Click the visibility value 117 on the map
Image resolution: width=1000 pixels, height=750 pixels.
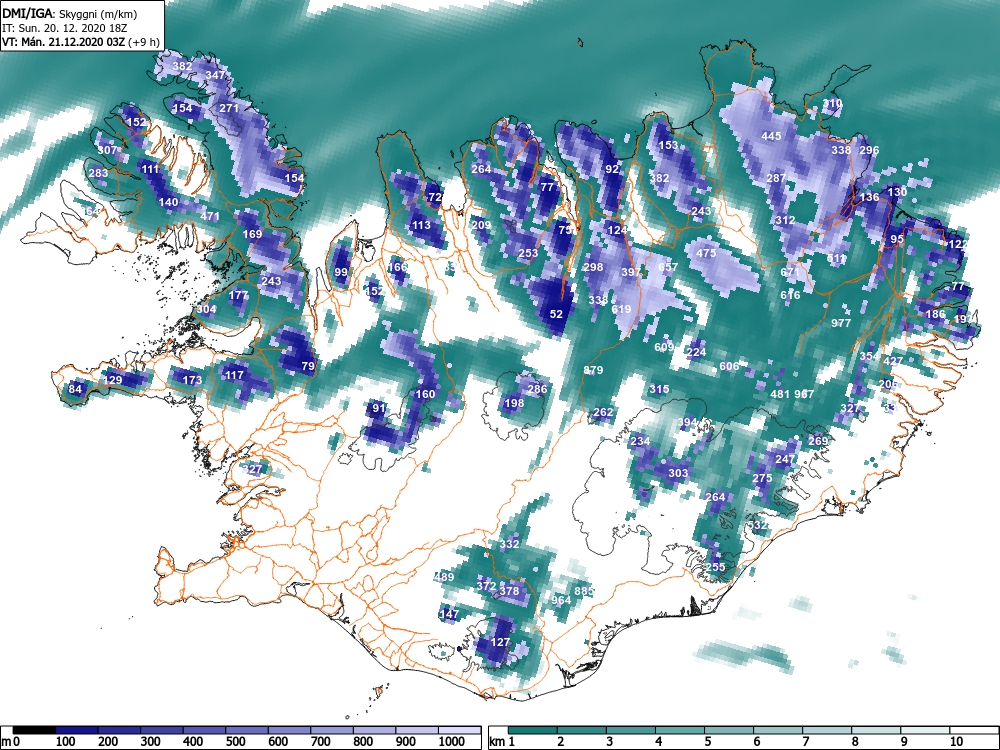point(234,375)
